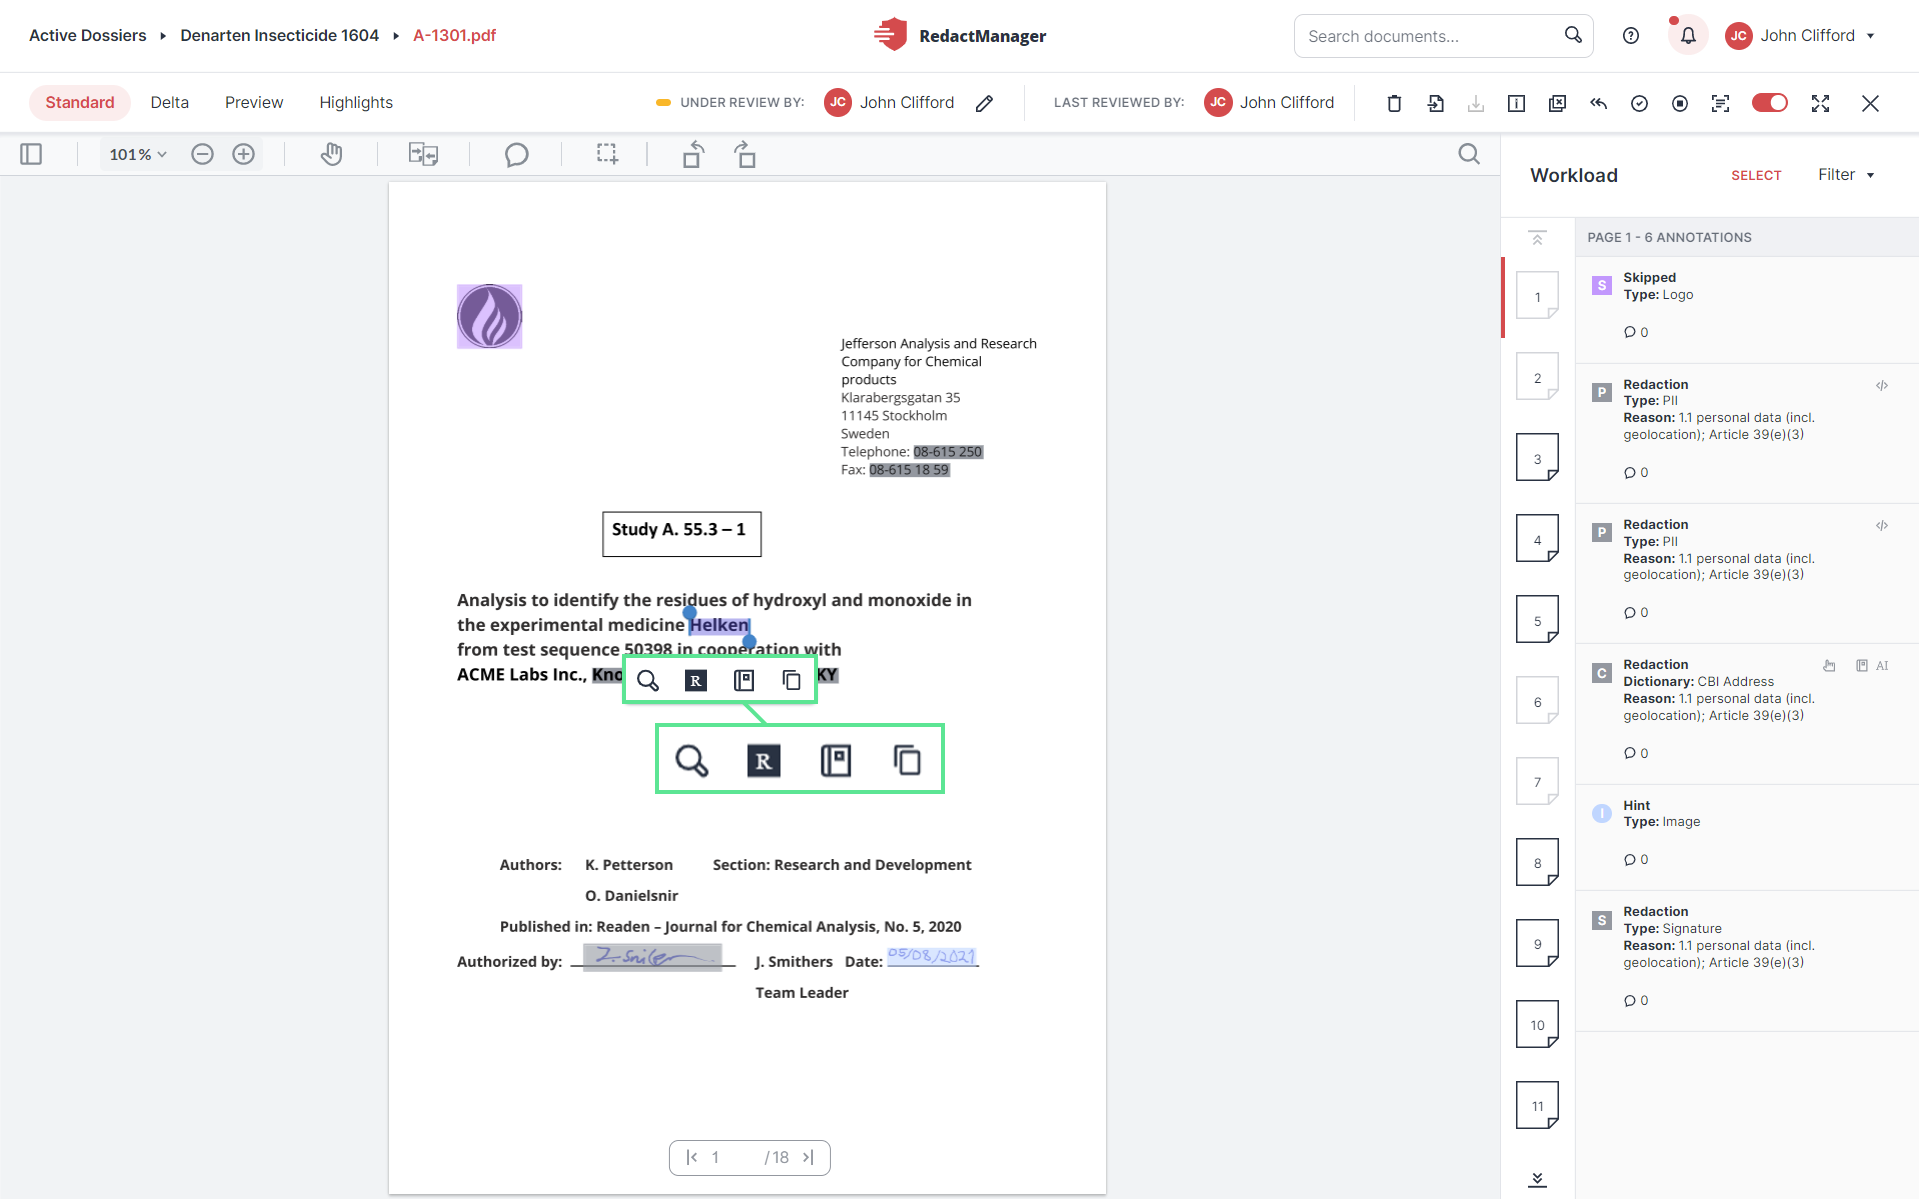
Task: Select the Skipped Logo annotation
Action: point(1747,309)
